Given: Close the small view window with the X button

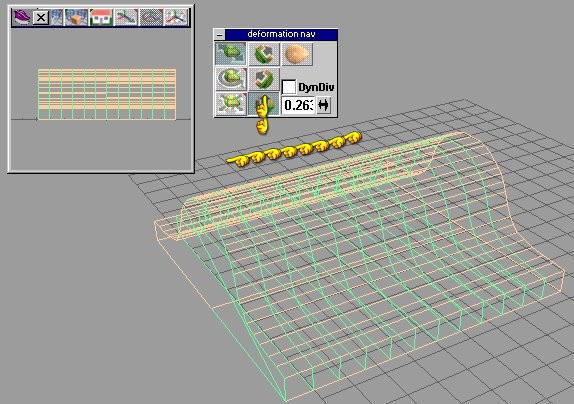Looking at the screenshot, I should click(41, 18).
